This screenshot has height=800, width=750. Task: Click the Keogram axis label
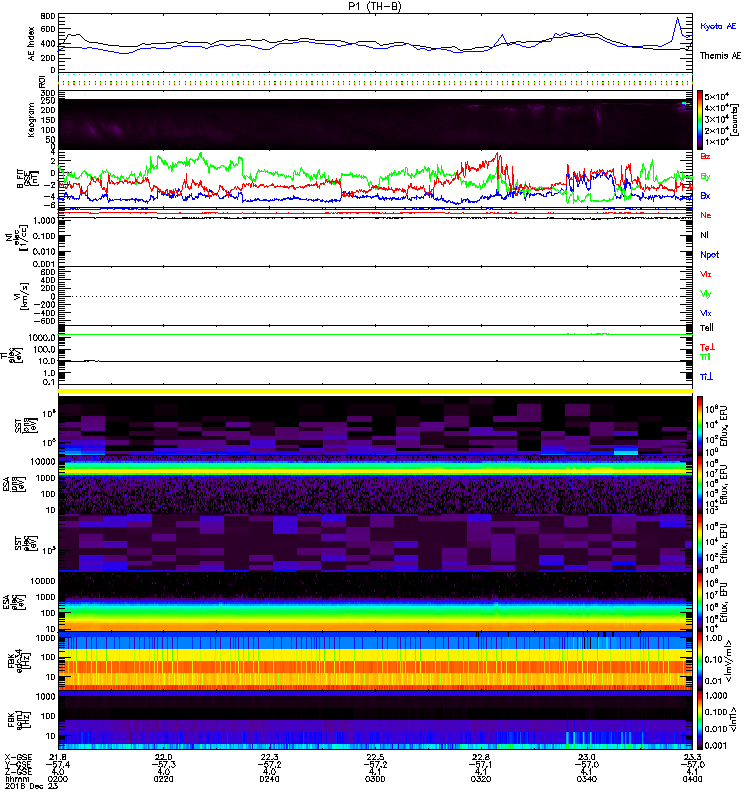(x=32, y=120)
